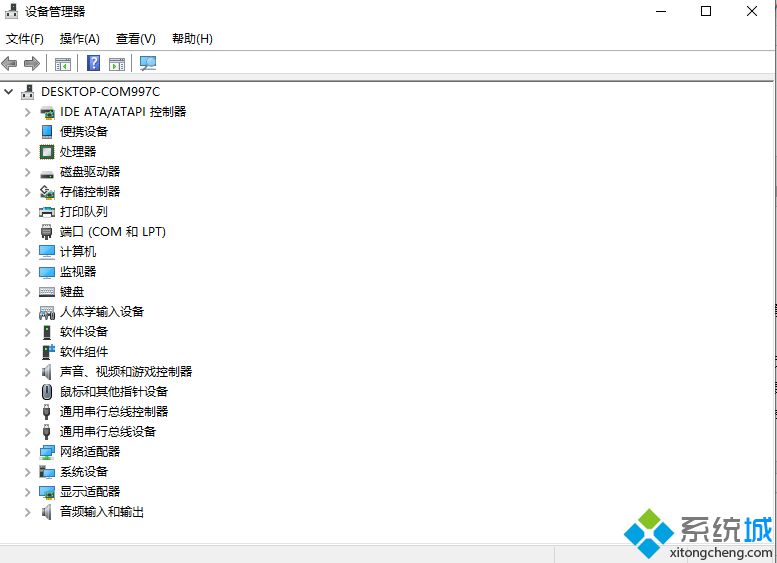Collapse the DESKTOP-COM997C root node
Image resolution: width=777 pixels, height=563 pixels.
point(8,92)
